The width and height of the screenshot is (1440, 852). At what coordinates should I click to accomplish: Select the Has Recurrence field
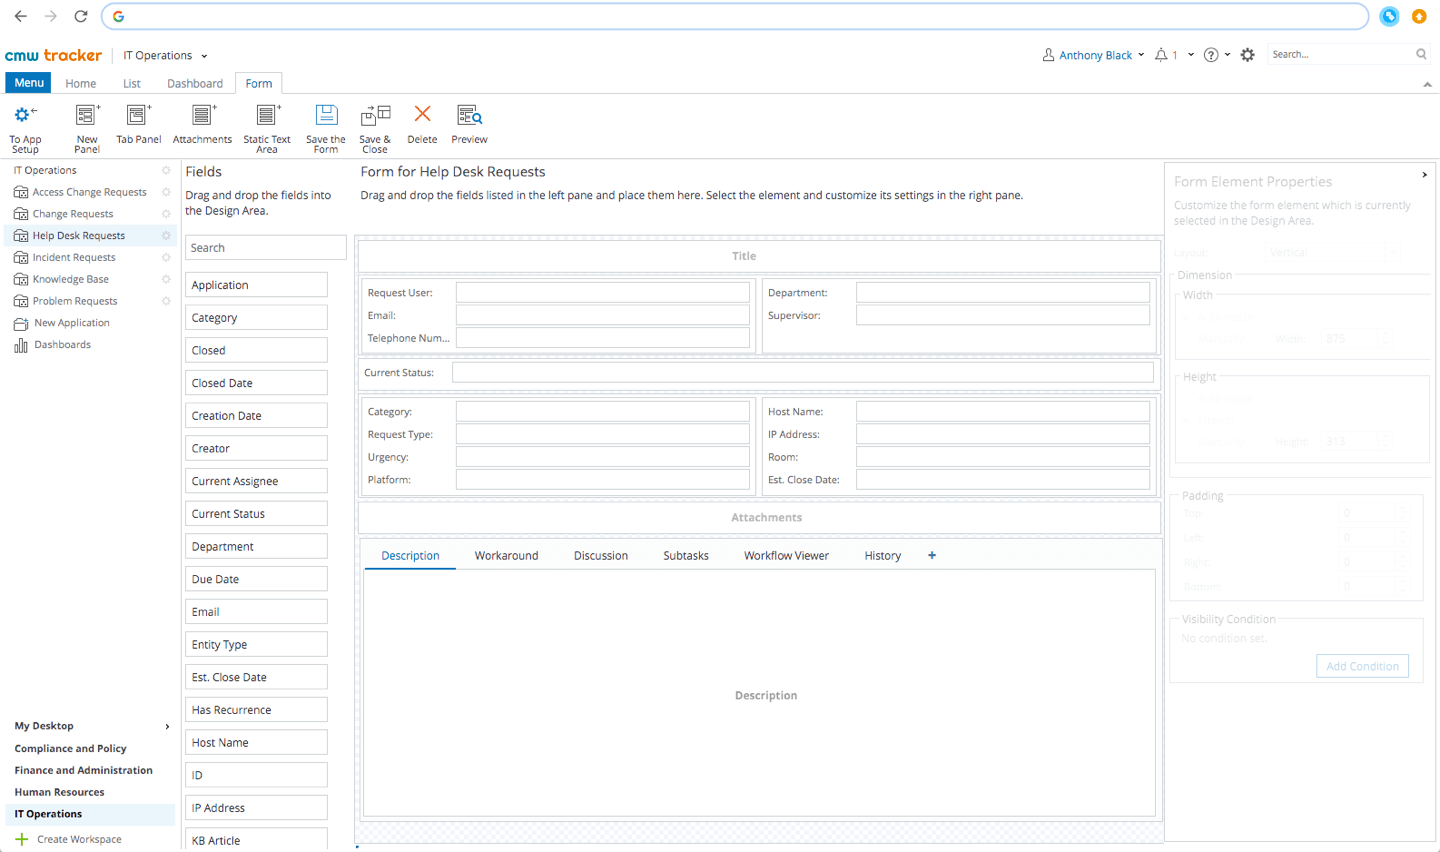pyautogui.click(x=256, y=710)
